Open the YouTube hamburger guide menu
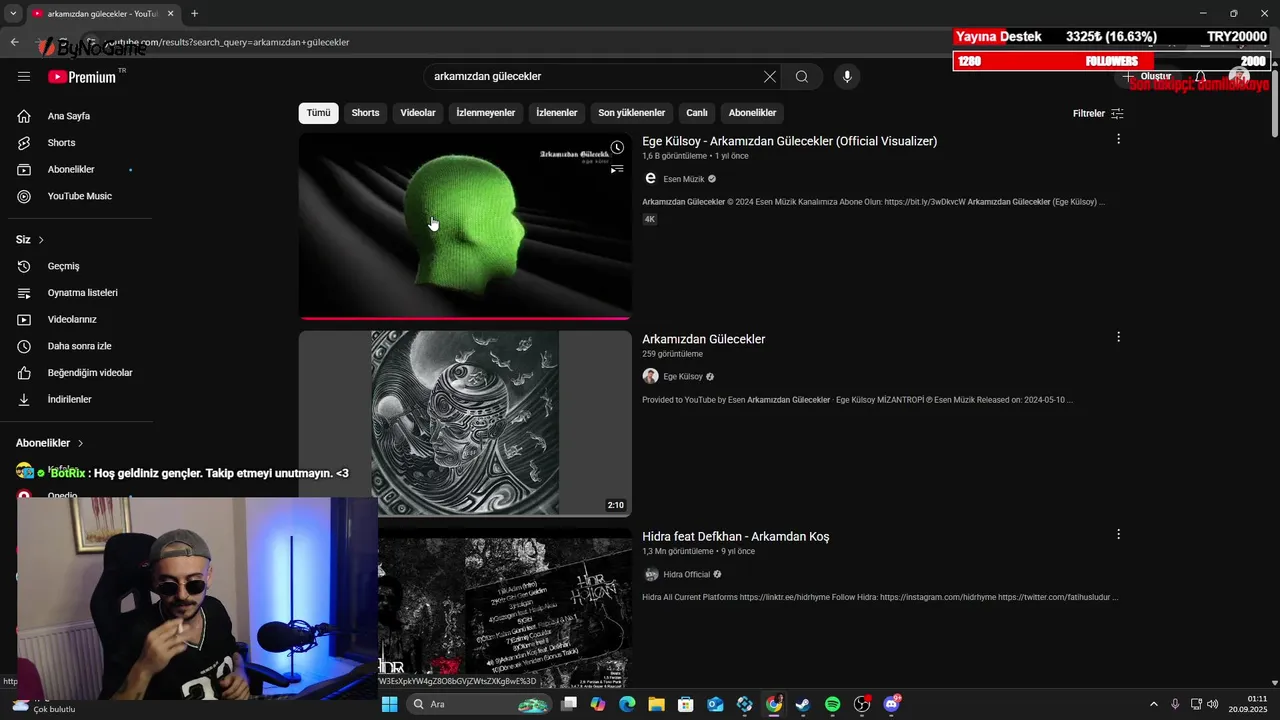1280x720 pixels. [x=24, y=77]
